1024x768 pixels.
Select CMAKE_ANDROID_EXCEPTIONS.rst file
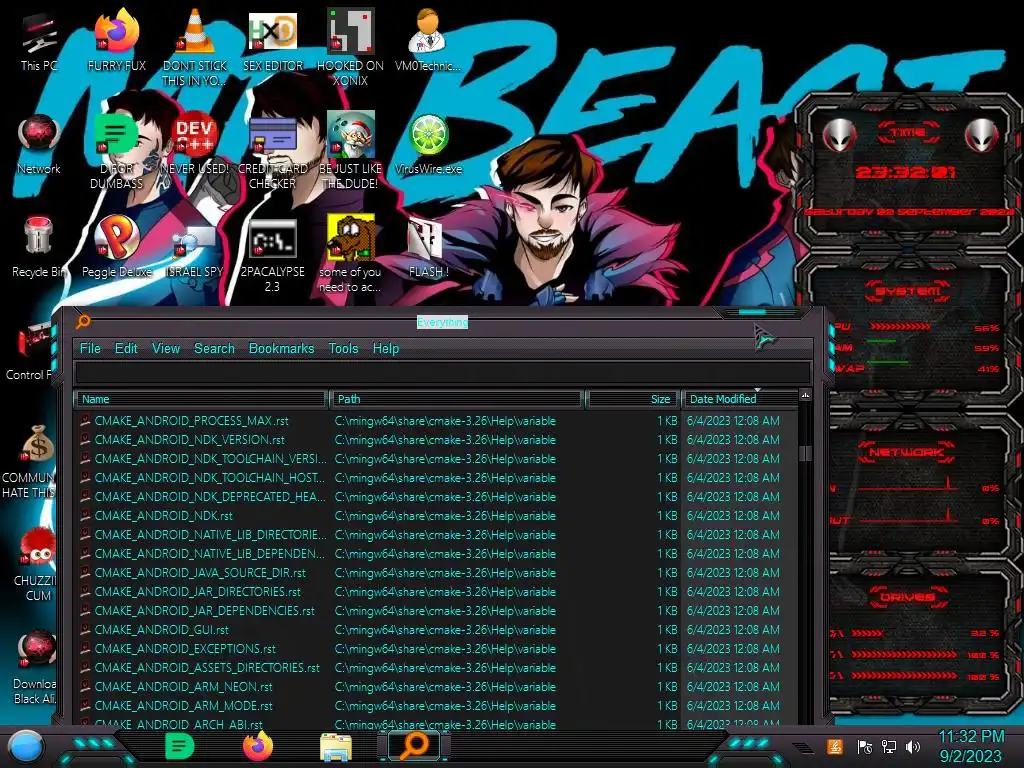pyautogui.click(x=185, y=648)
